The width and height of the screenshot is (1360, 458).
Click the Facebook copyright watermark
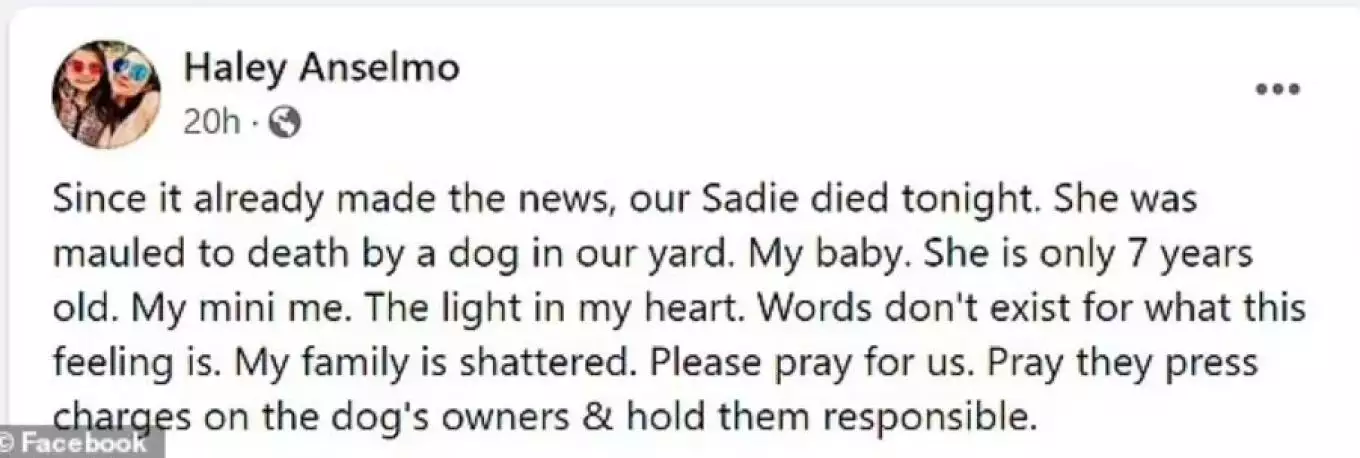(73, 443)
